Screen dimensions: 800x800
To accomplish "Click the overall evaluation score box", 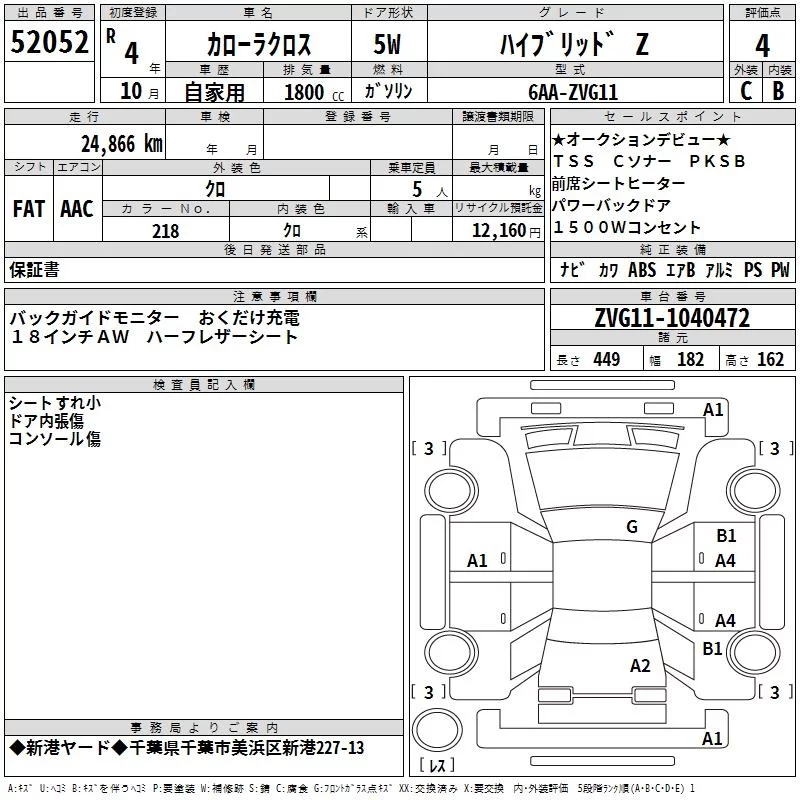I will pos(762,44).
